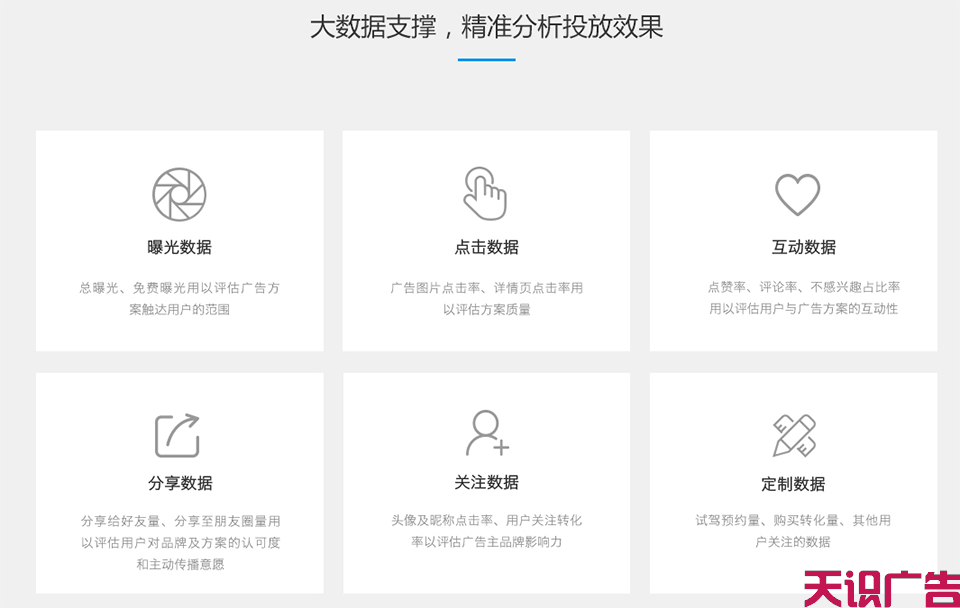Click the add-user icon above 关注数据
The width and height of the screenshot is (960, 608).
(x=487, y=433)
